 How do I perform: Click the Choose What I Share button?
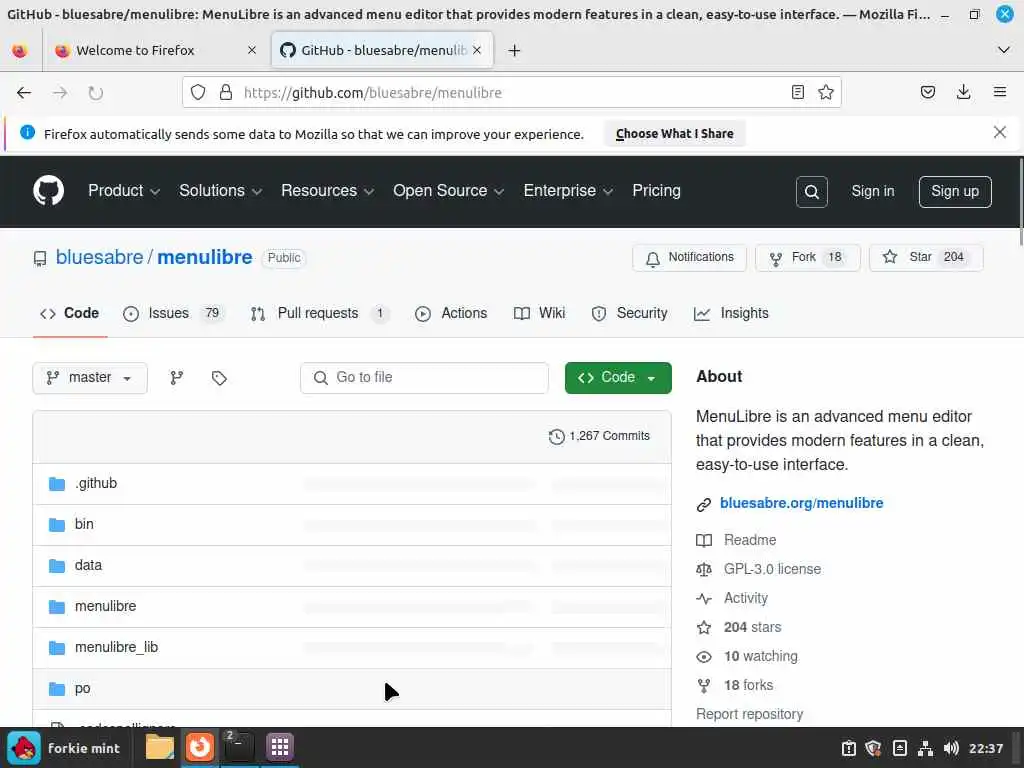[675, 134]
